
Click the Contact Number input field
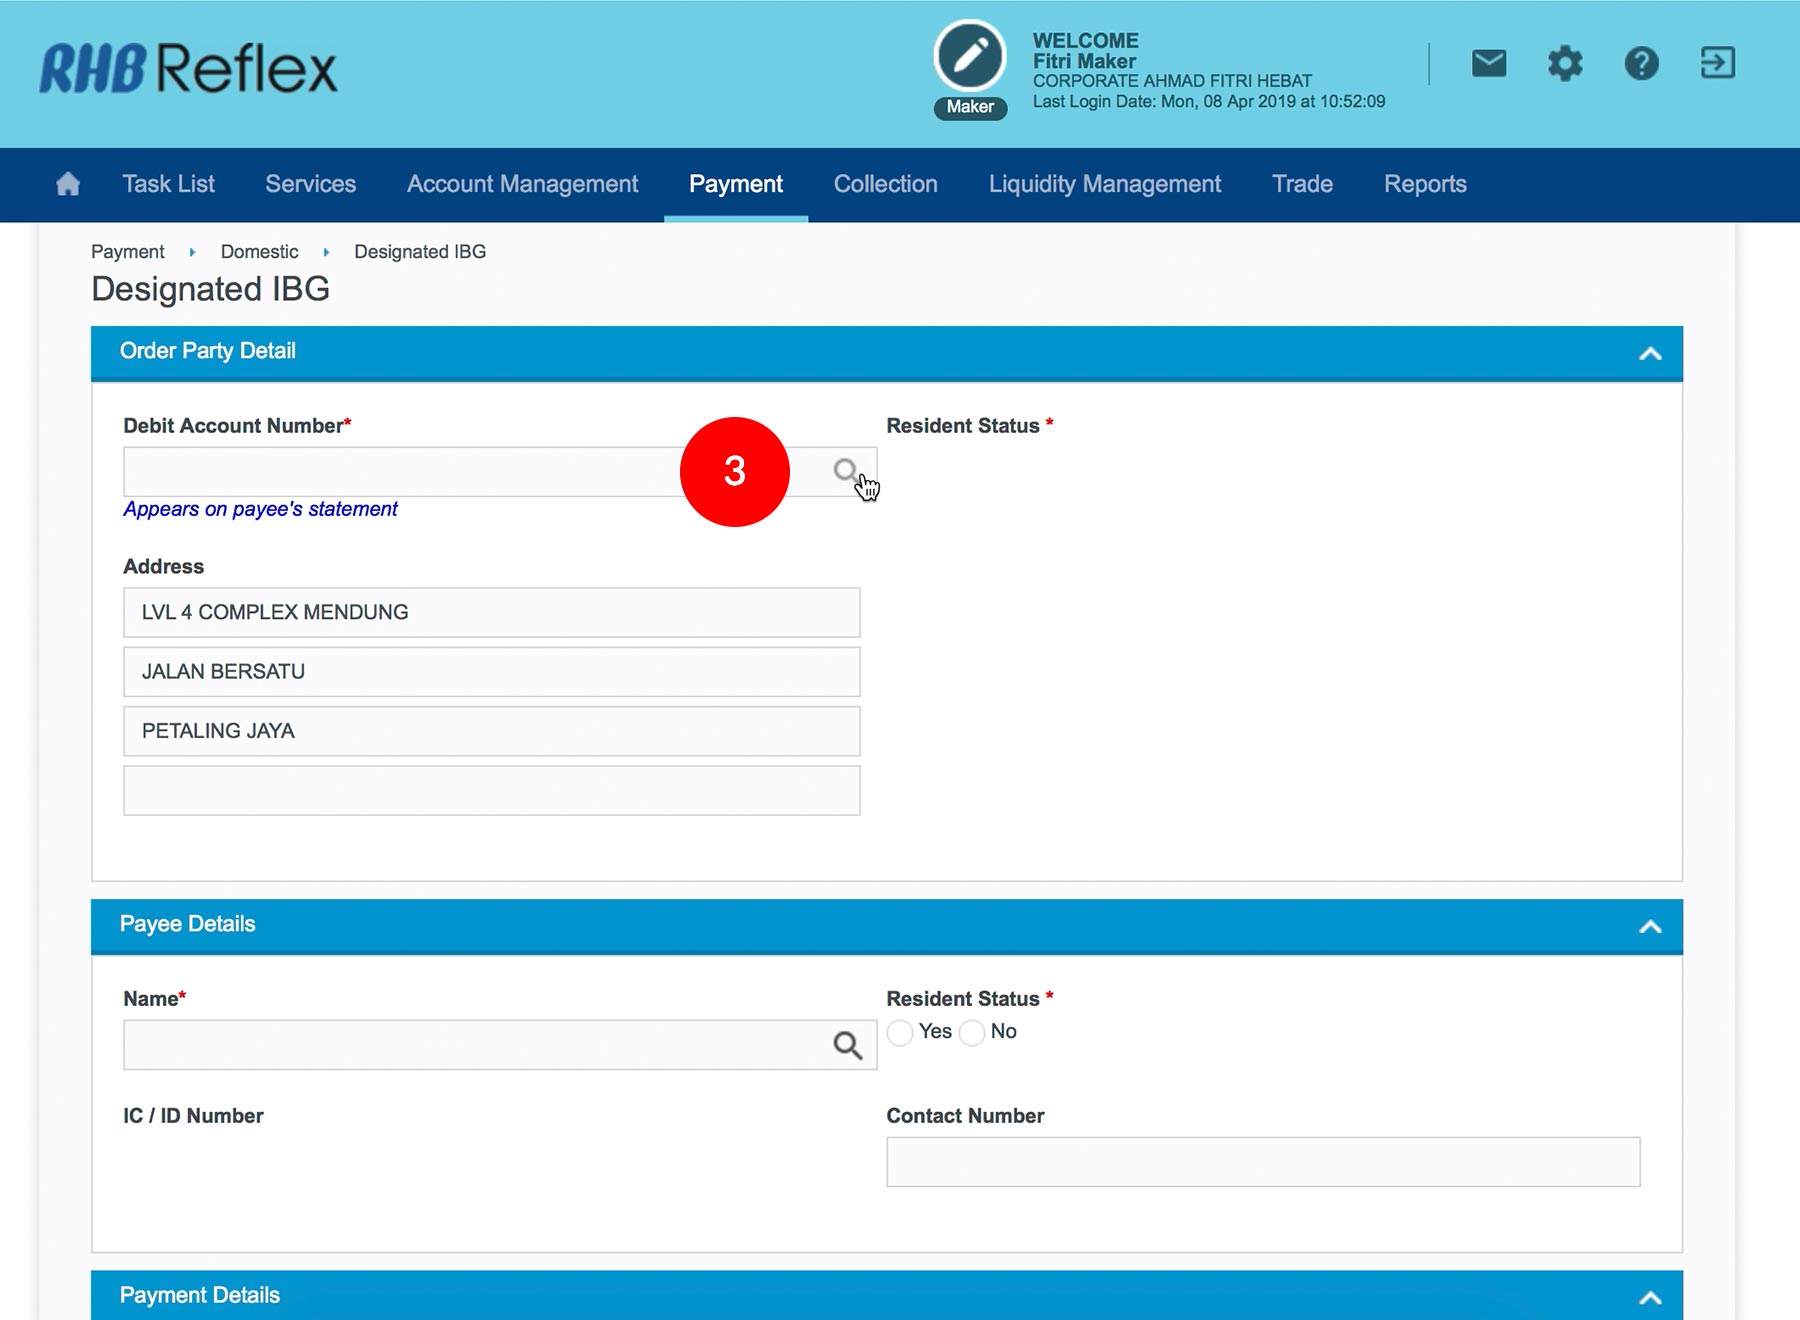1262,1162
